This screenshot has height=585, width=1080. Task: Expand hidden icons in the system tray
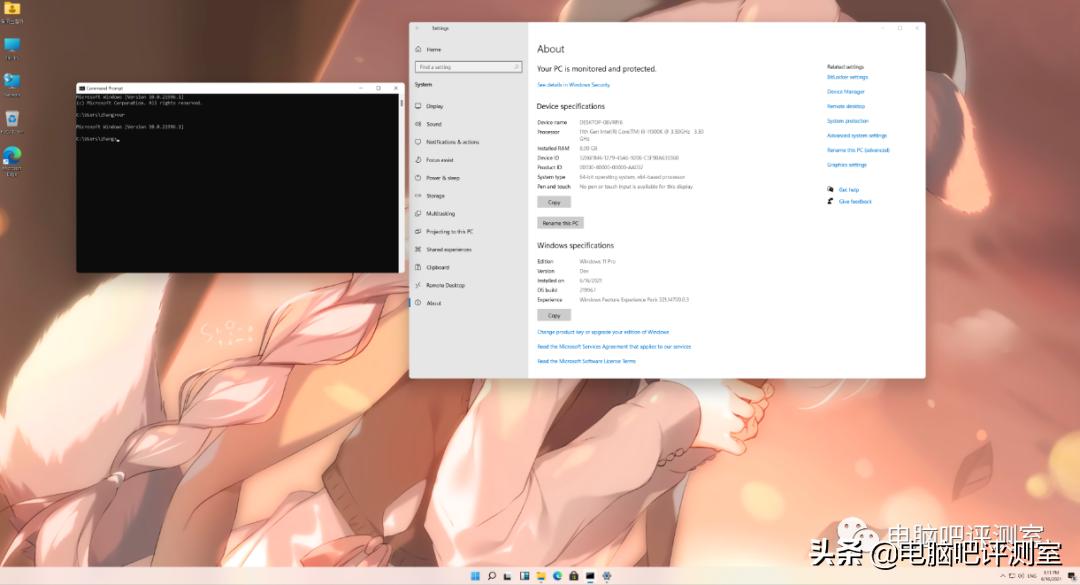[1005, 576]
